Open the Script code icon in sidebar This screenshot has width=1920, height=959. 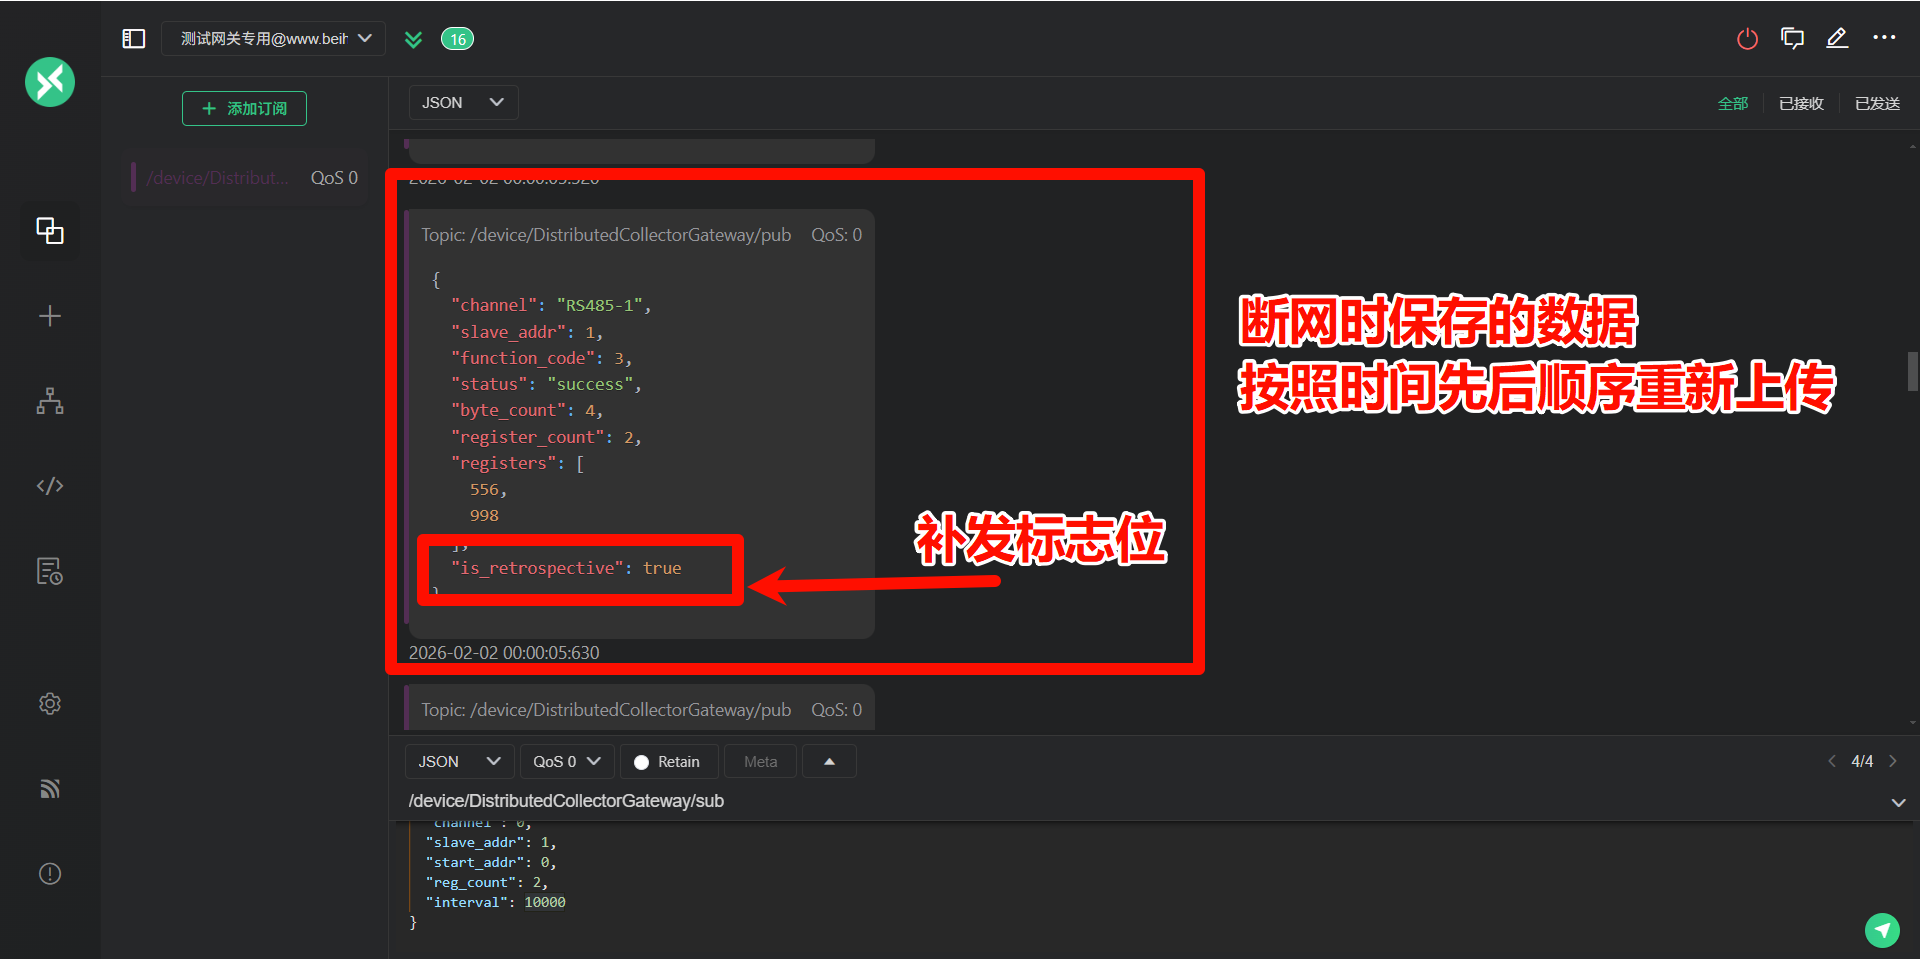(x=50, y=486)
